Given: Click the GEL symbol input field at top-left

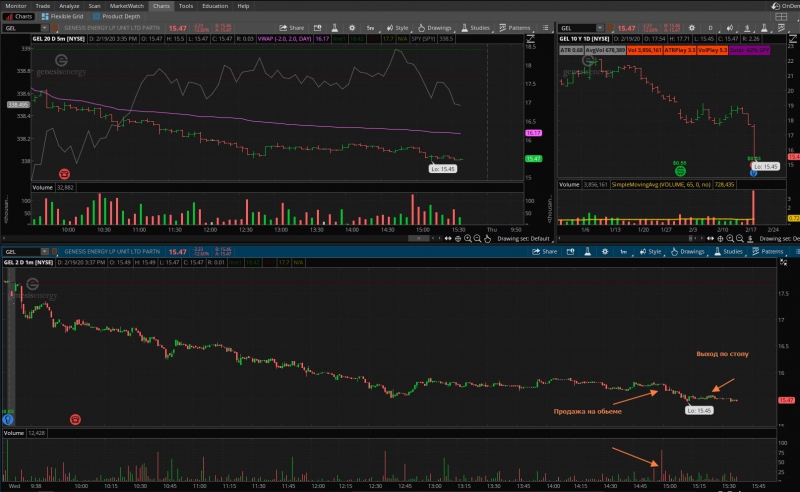Looking at the screenshot, I should 22,28.
